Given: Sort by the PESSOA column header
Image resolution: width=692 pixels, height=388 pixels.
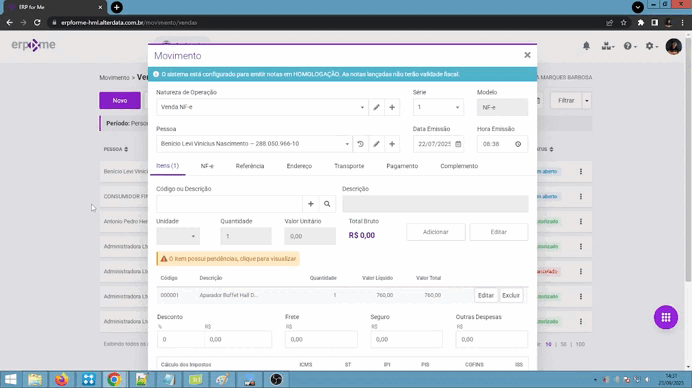Looking at the screenshot, I should click(116, 149).
